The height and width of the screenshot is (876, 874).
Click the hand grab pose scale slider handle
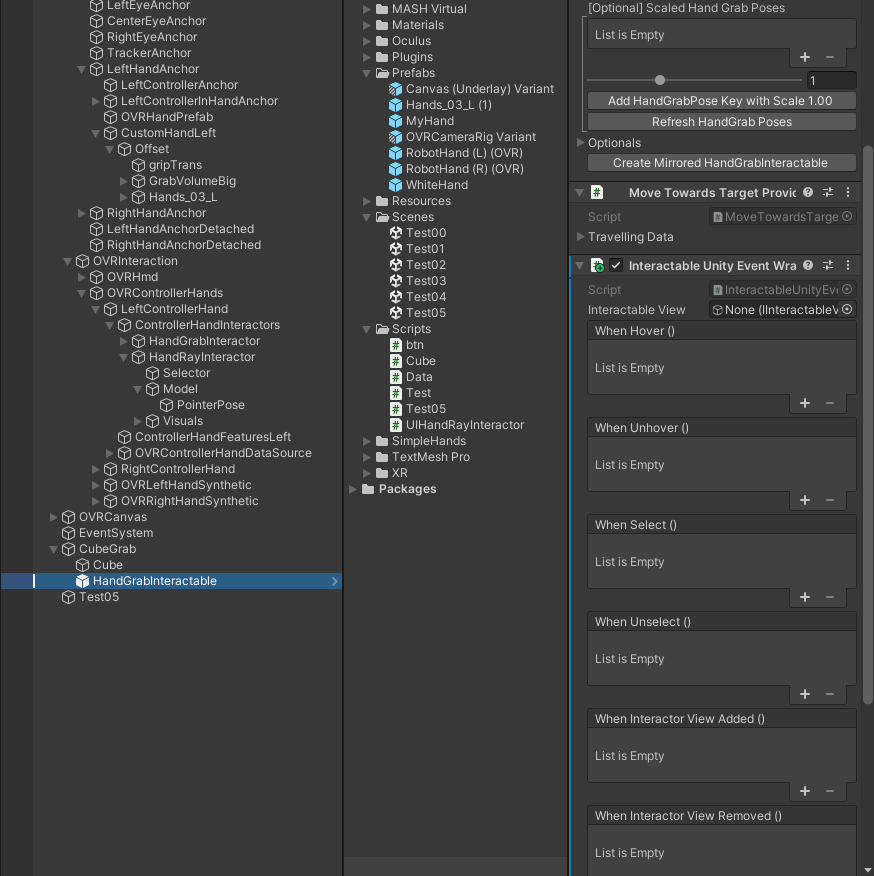coord(660,80)
